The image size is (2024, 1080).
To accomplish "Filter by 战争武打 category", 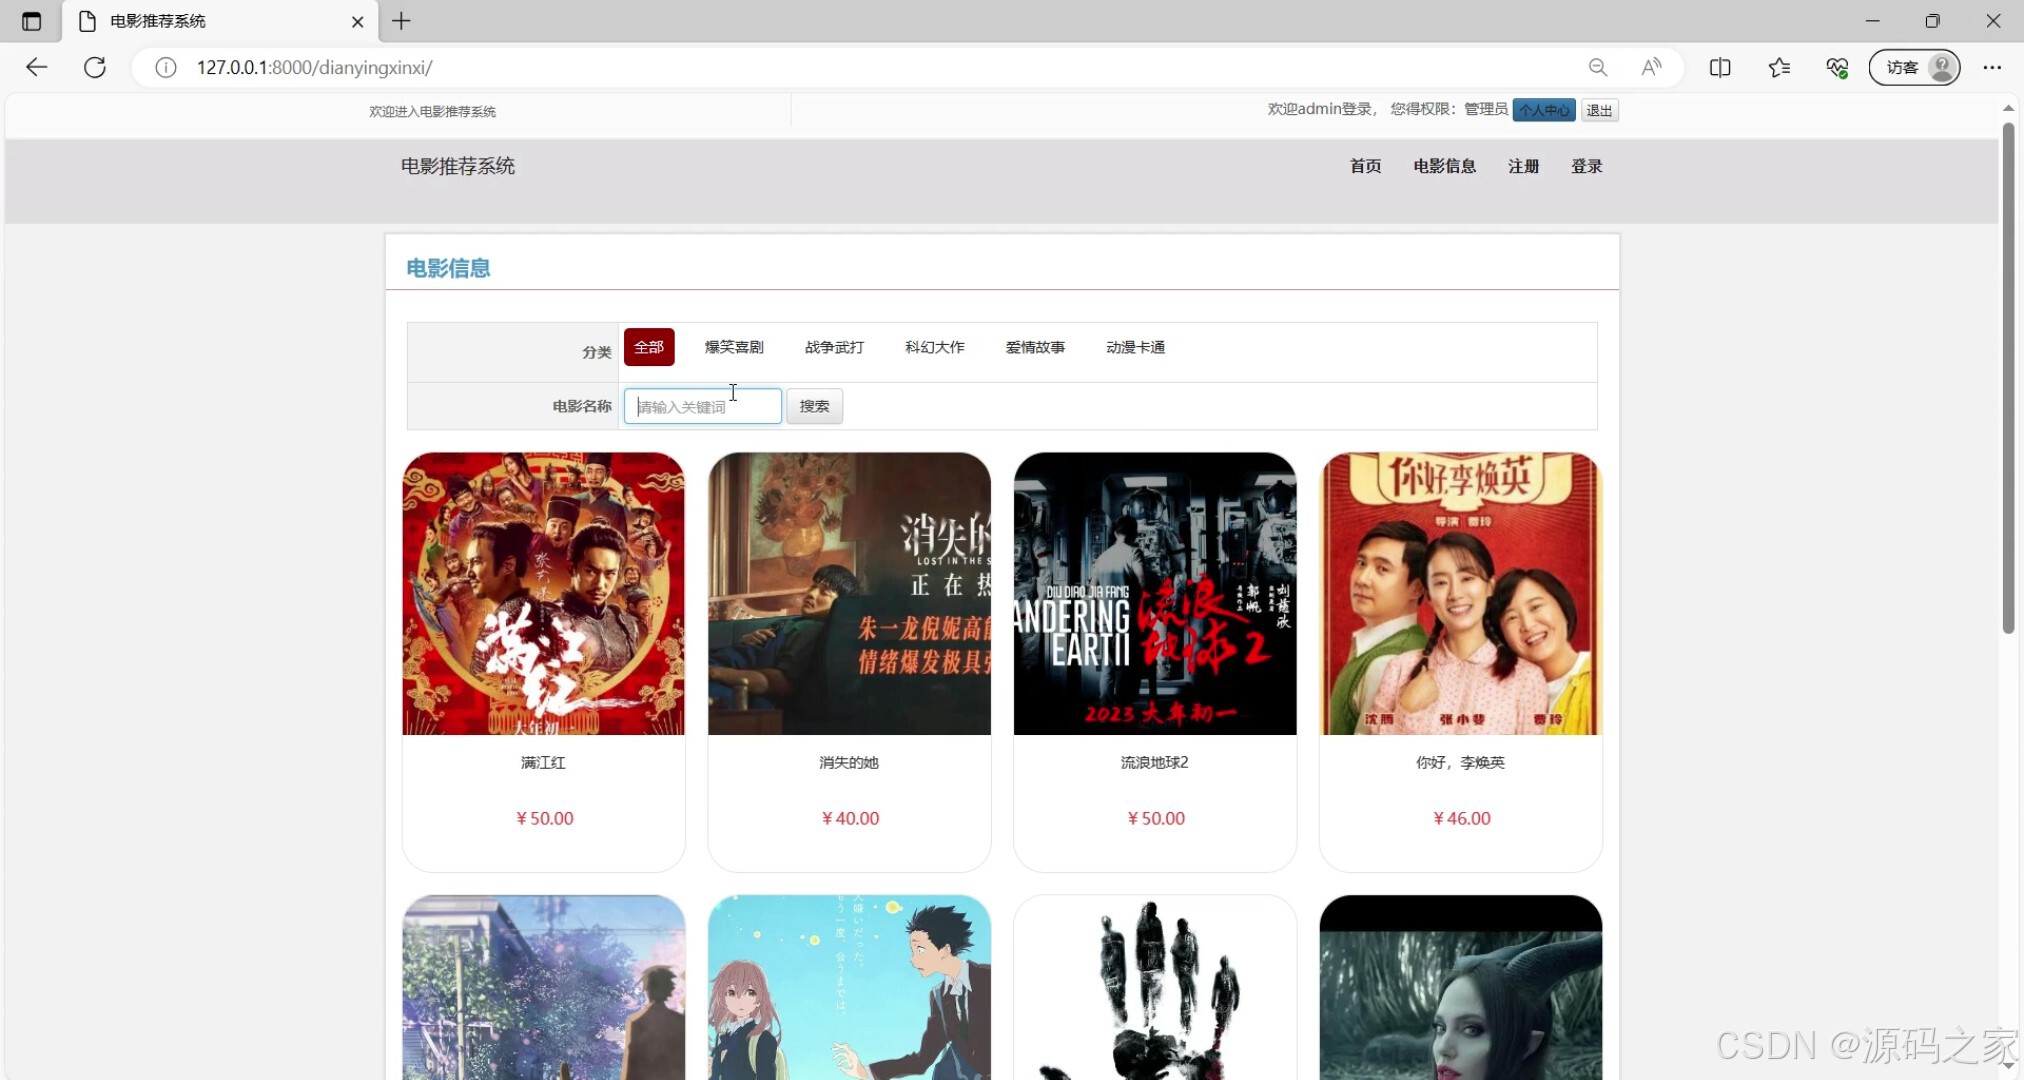I will coord(834,347).
